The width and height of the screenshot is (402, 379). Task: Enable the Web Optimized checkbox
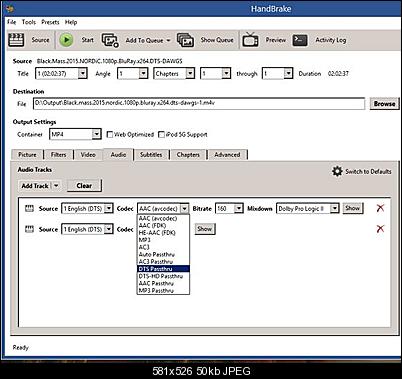pos(109,134)
